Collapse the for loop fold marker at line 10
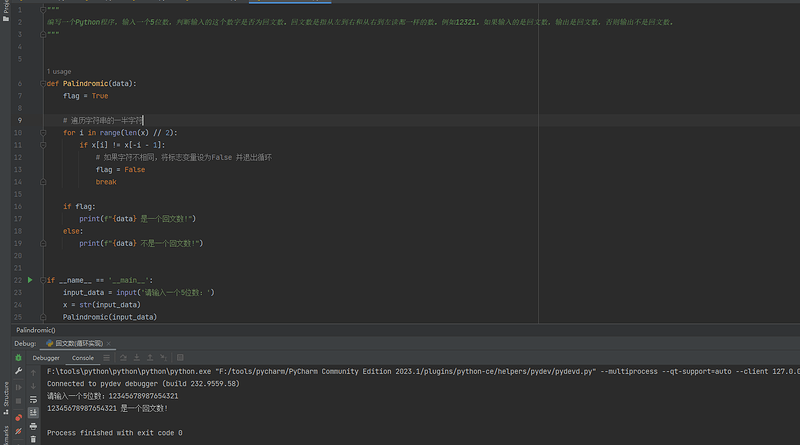Image resolution: width=800 pixels, height=445 pixels. coord(43,133)
